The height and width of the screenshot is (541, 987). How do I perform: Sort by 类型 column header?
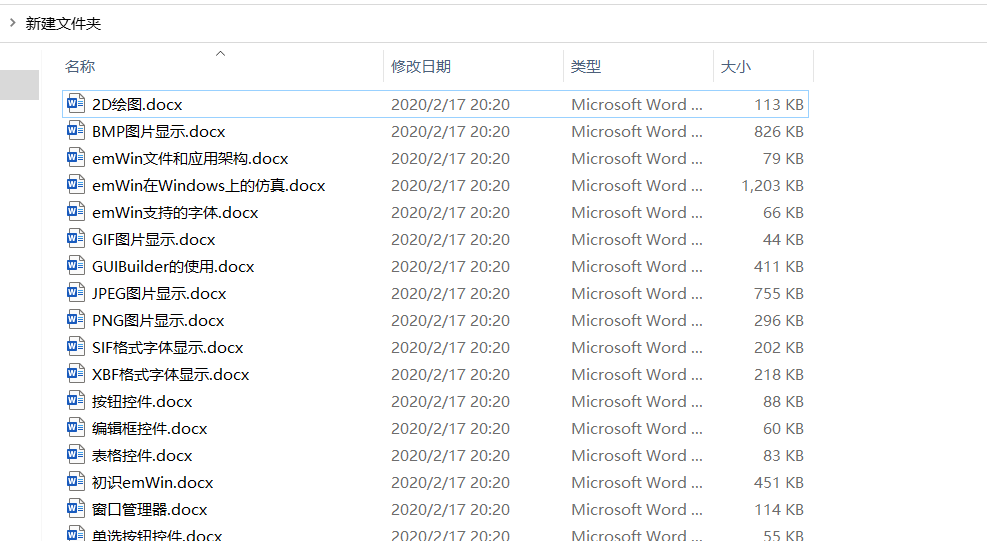586,67
